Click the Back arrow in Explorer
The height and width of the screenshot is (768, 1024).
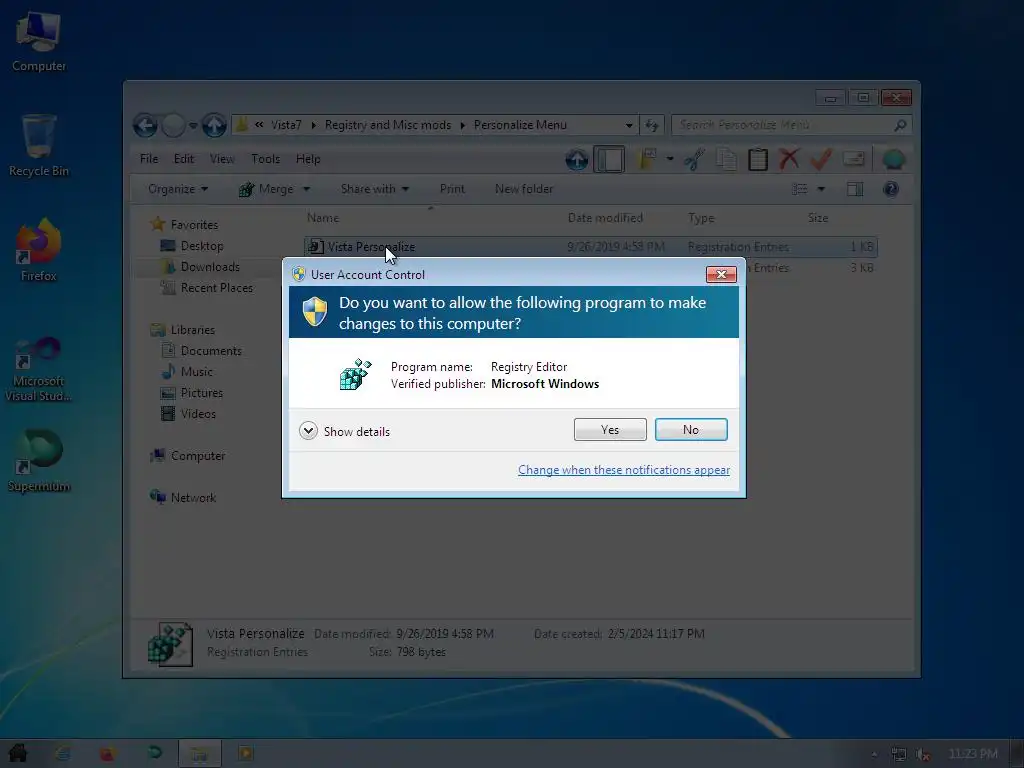click(145, 125)
